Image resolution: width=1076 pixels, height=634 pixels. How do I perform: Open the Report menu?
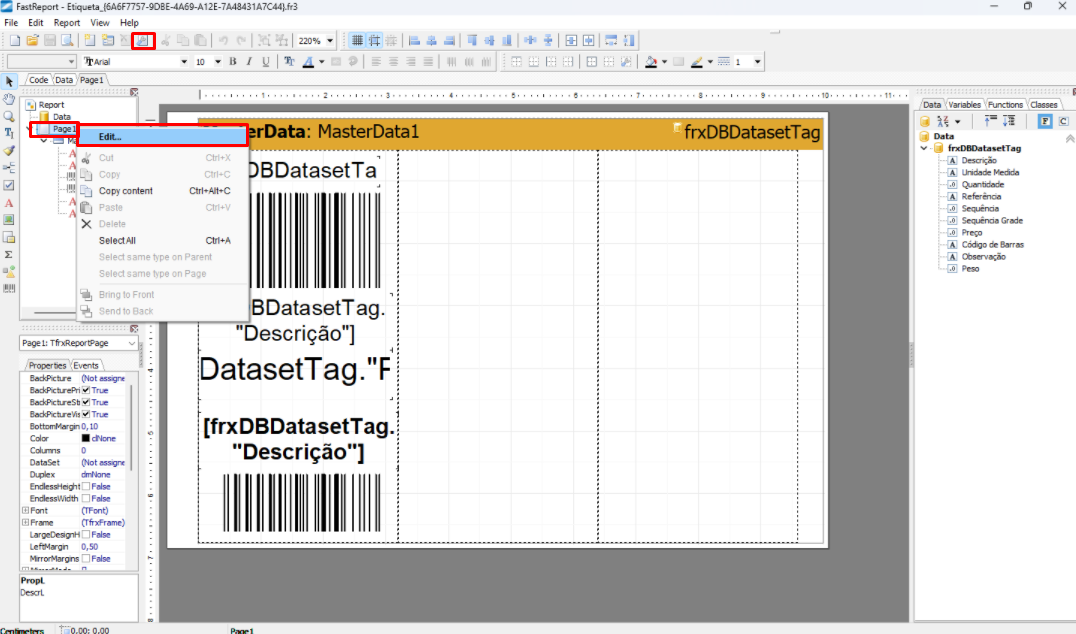(67, 22)
